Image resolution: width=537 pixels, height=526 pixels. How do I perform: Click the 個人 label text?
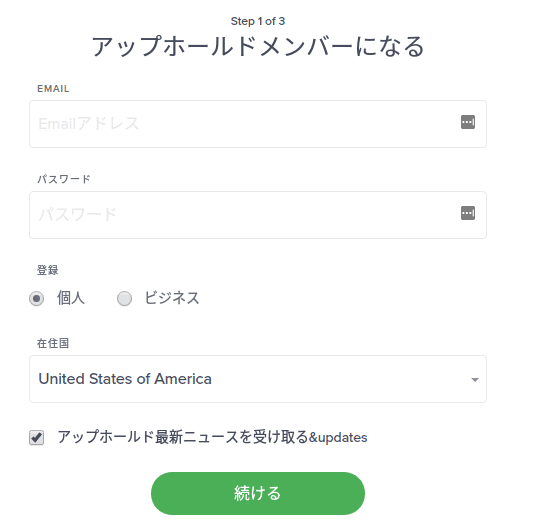(71, 298)
